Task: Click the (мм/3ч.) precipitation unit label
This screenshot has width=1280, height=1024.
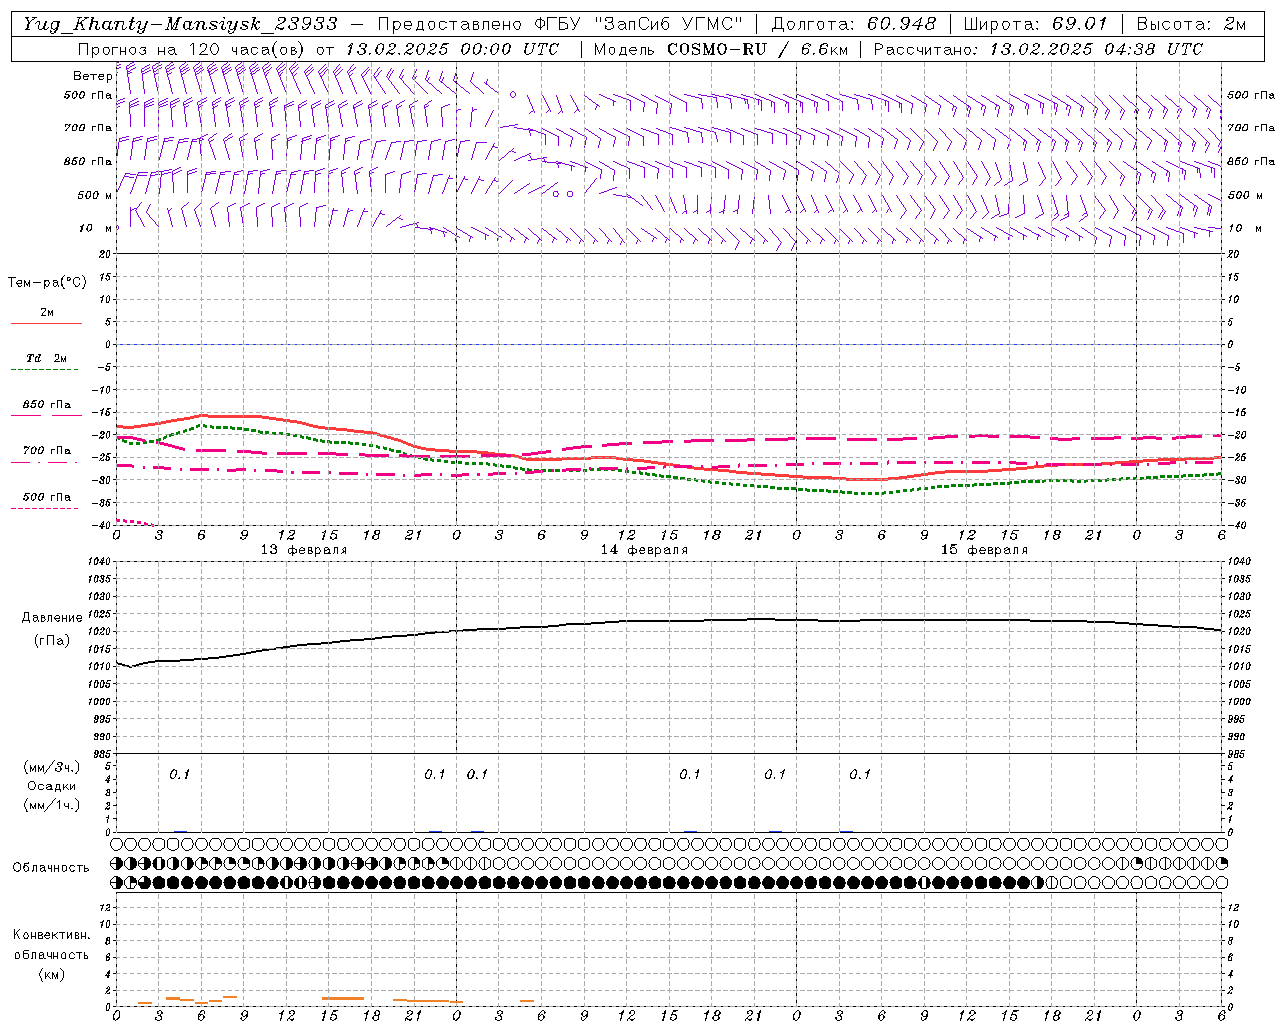Action: (52, 768)
